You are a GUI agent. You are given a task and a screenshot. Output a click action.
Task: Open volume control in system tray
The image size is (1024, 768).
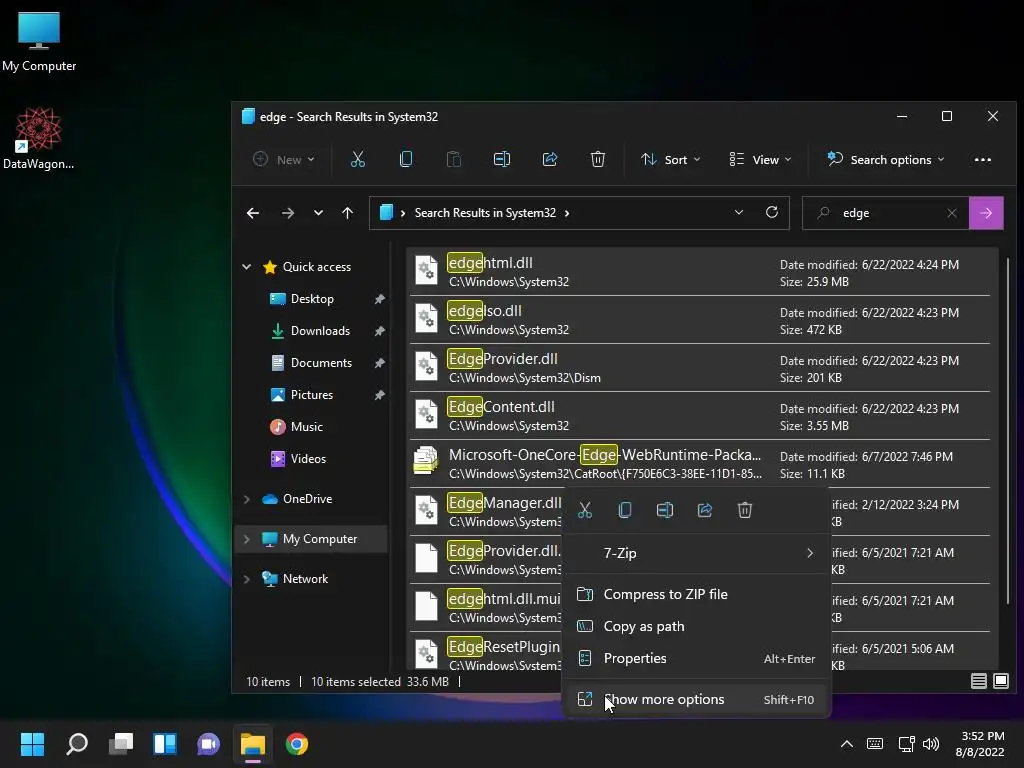coord(931,744)
